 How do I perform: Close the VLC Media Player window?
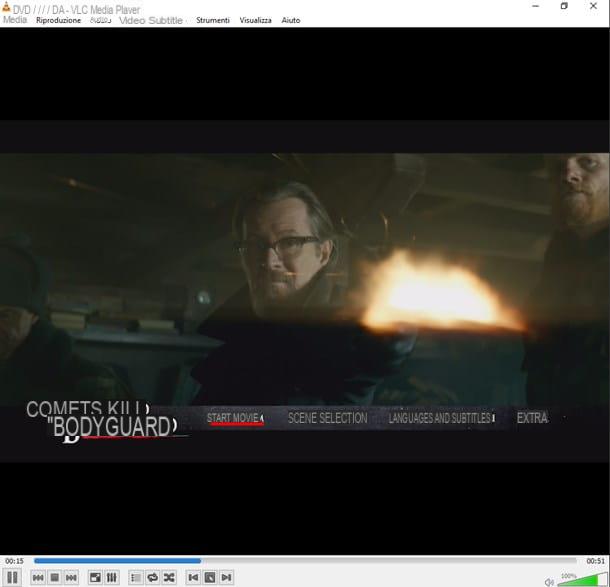(593, 6)
